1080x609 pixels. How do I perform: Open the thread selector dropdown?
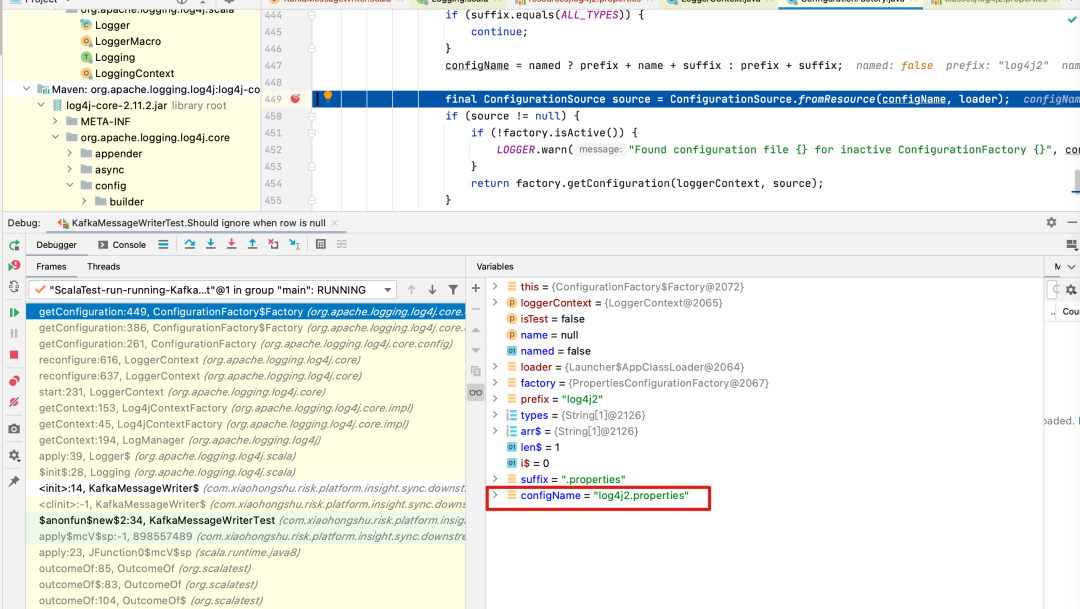point(387,290)
